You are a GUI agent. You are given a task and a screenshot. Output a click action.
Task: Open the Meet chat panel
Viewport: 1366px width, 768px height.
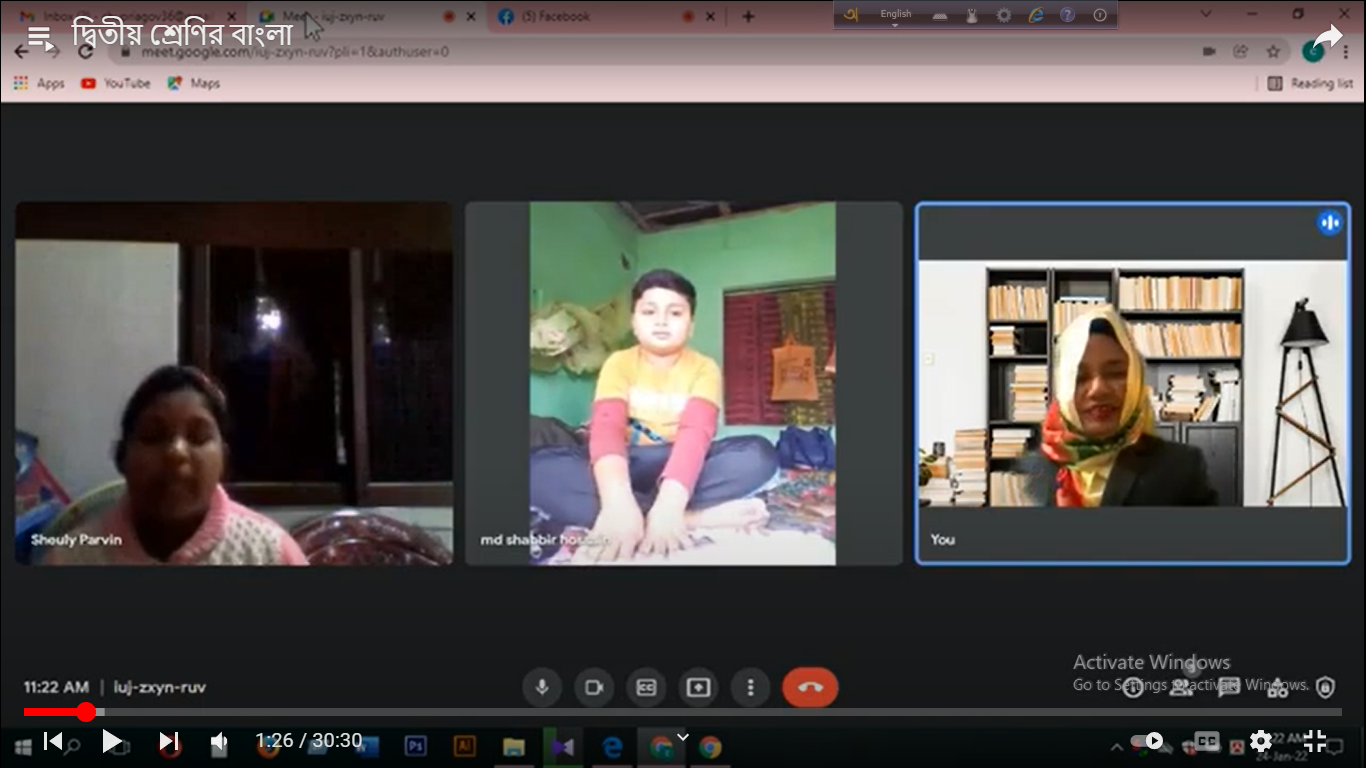coord(1229,687)
